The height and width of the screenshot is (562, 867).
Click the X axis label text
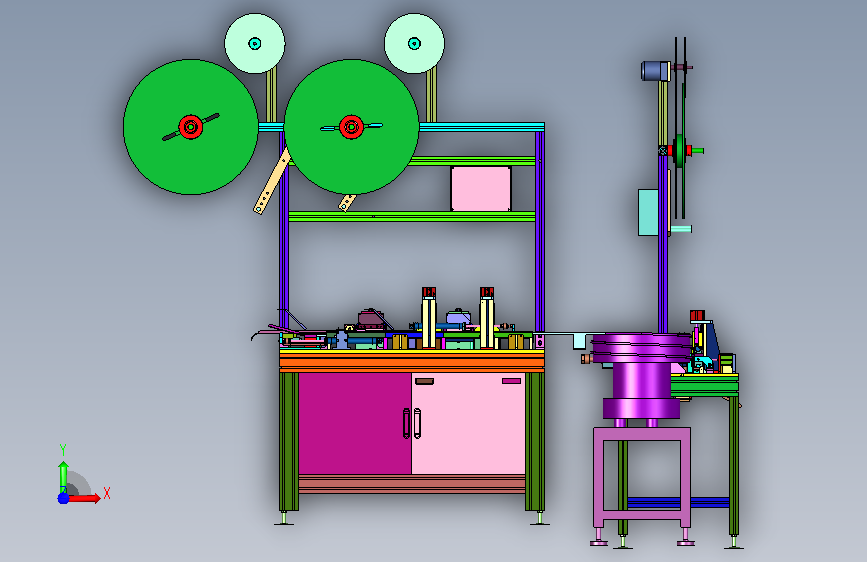point(107,493)
